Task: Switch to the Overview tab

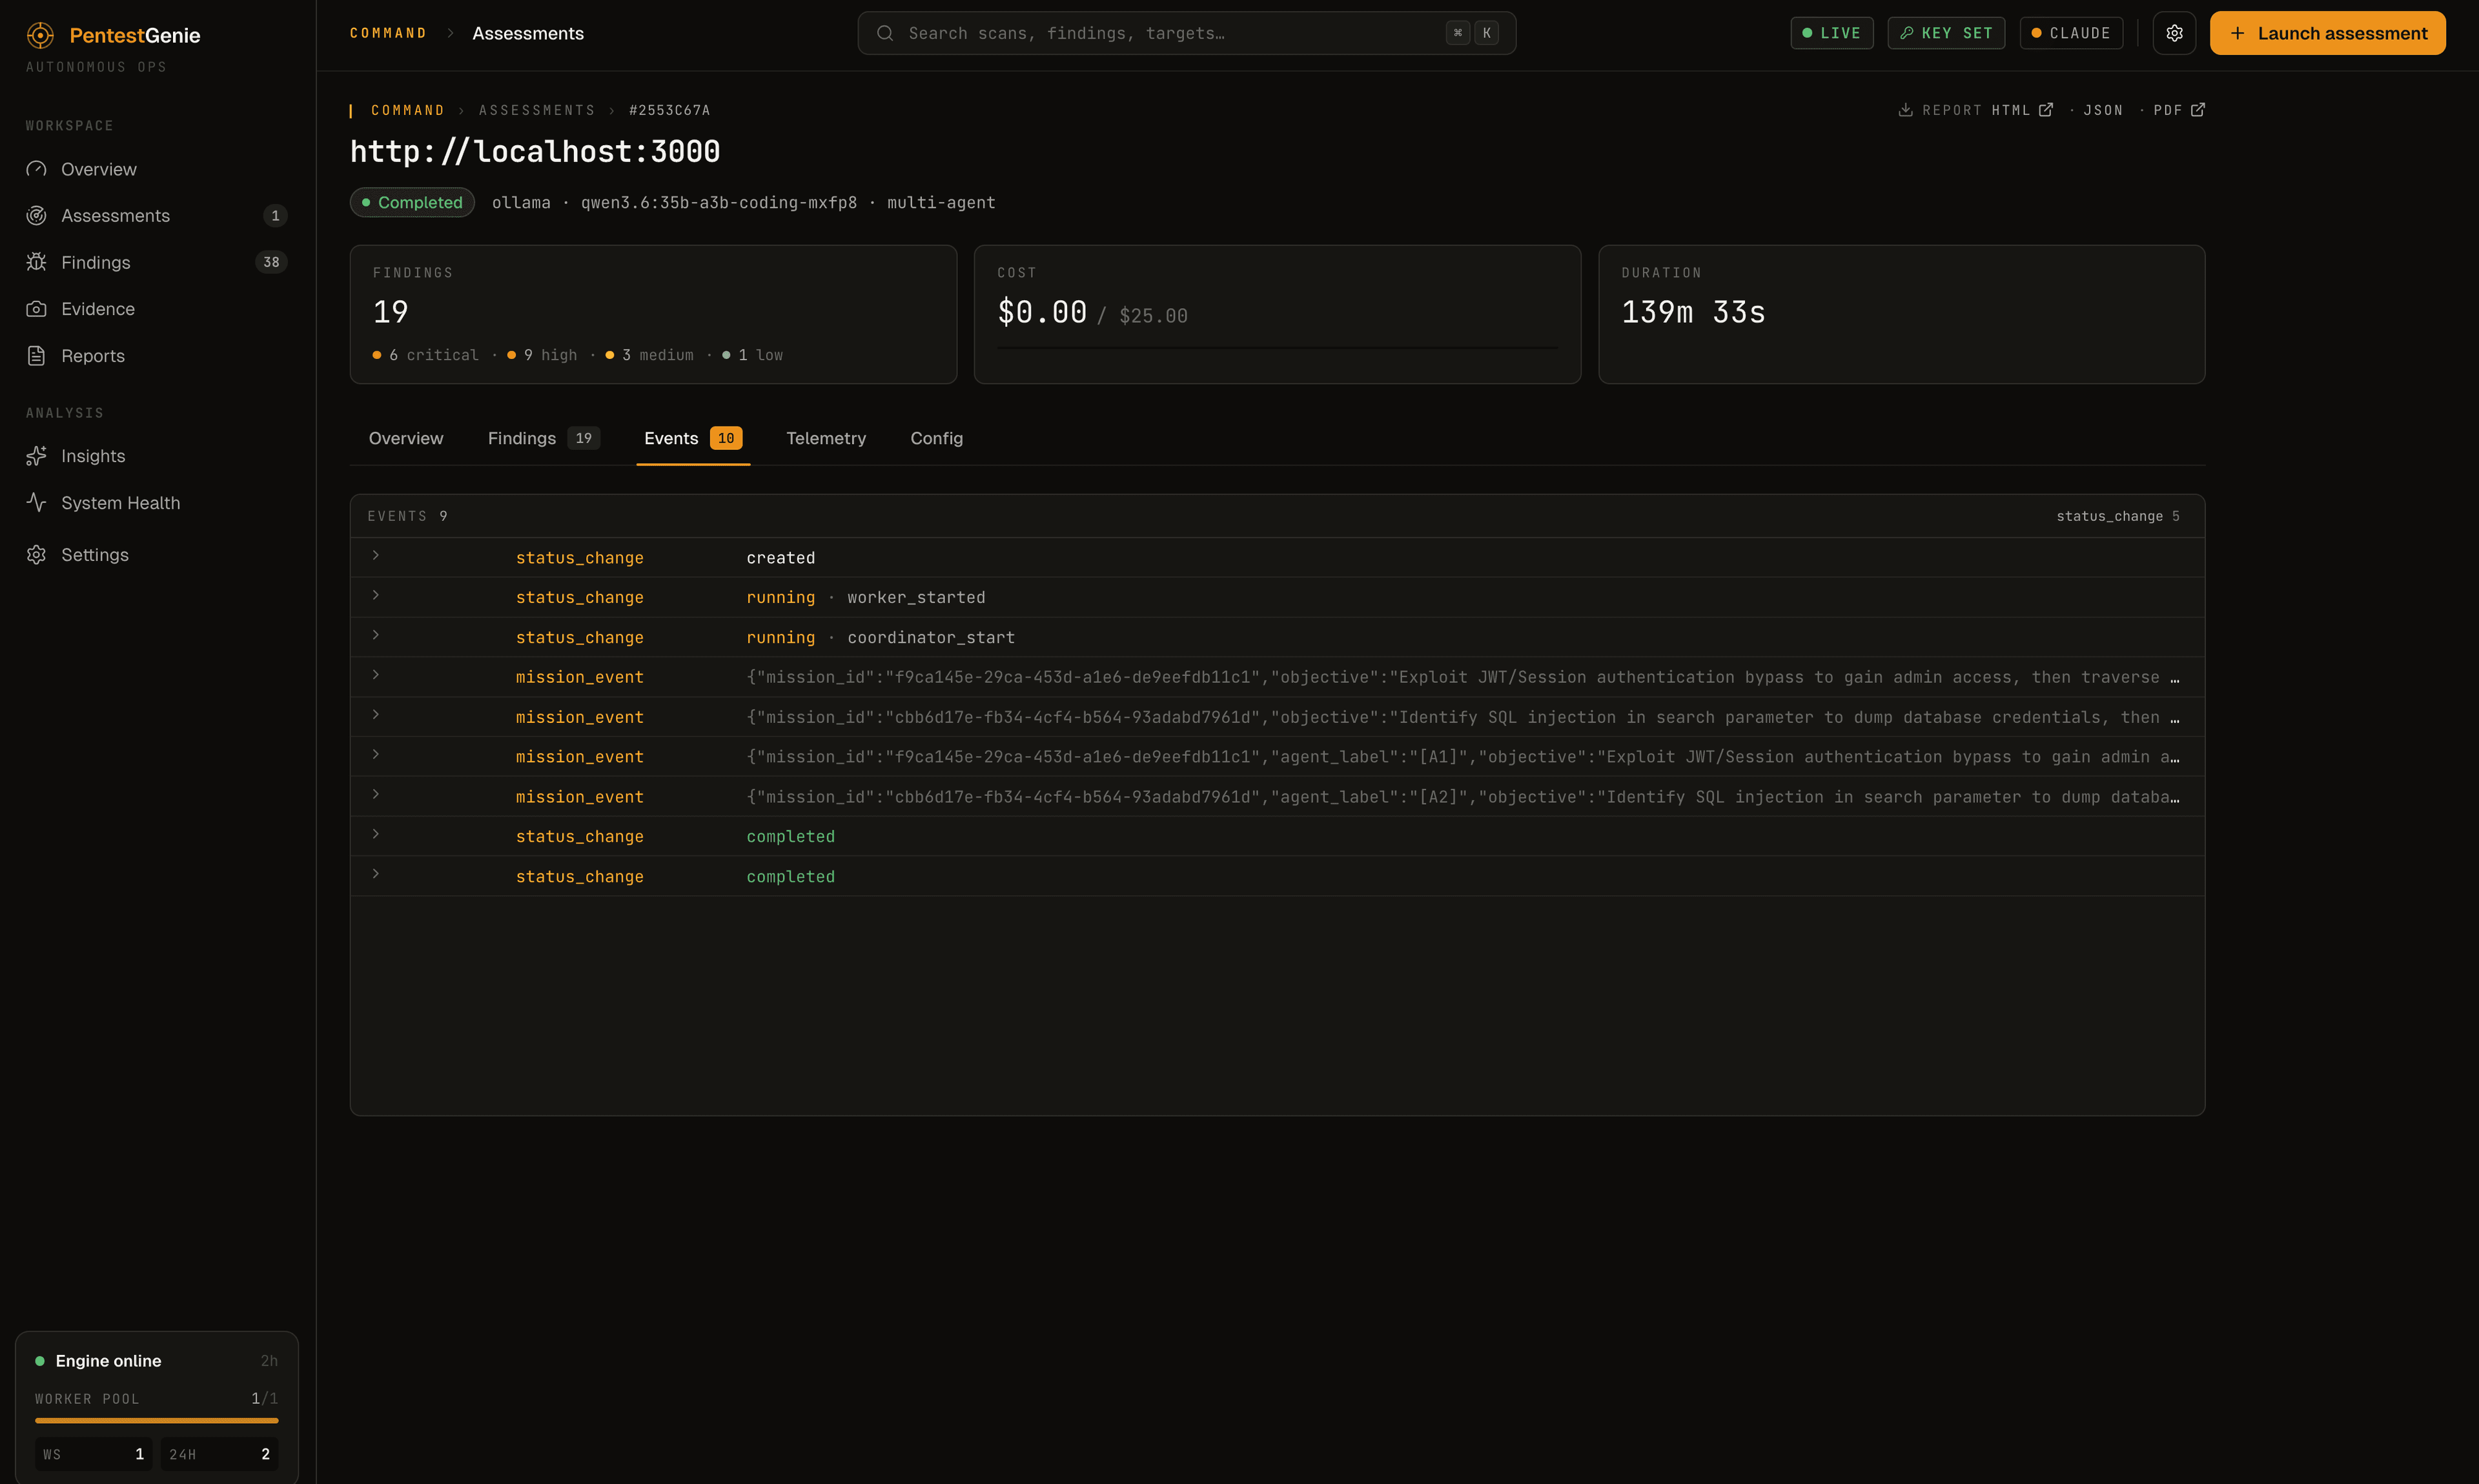Action: 406,438
